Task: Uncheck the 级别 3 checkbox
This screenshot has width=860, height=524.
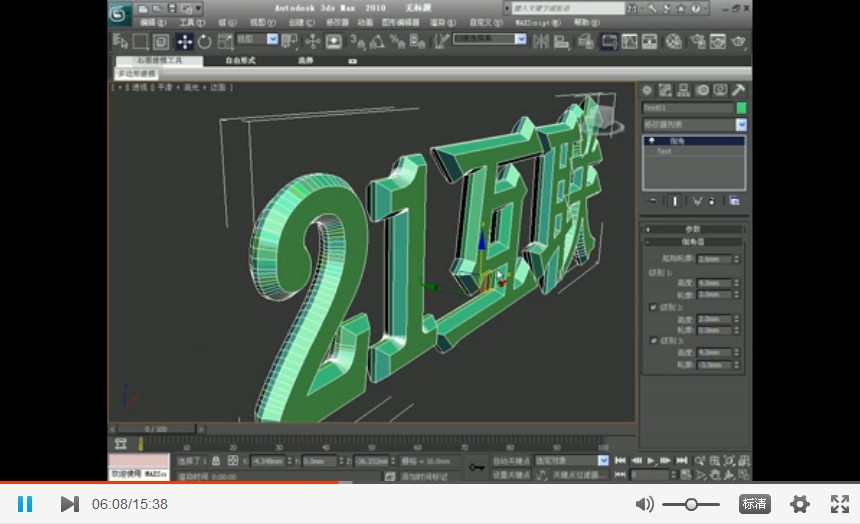Action: (x=653, y=341)
